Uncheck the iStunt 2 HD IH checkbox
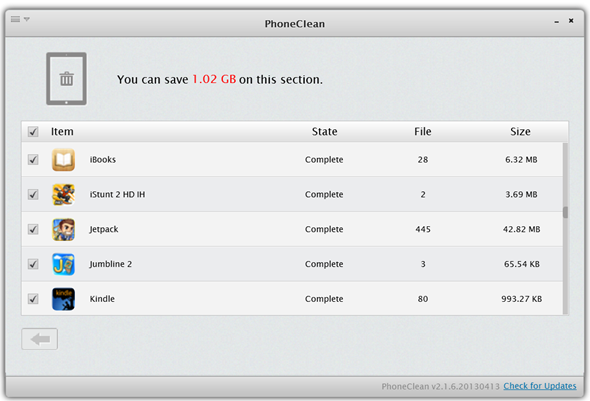The height and width of the screenshot is (401, 590). 33,194
